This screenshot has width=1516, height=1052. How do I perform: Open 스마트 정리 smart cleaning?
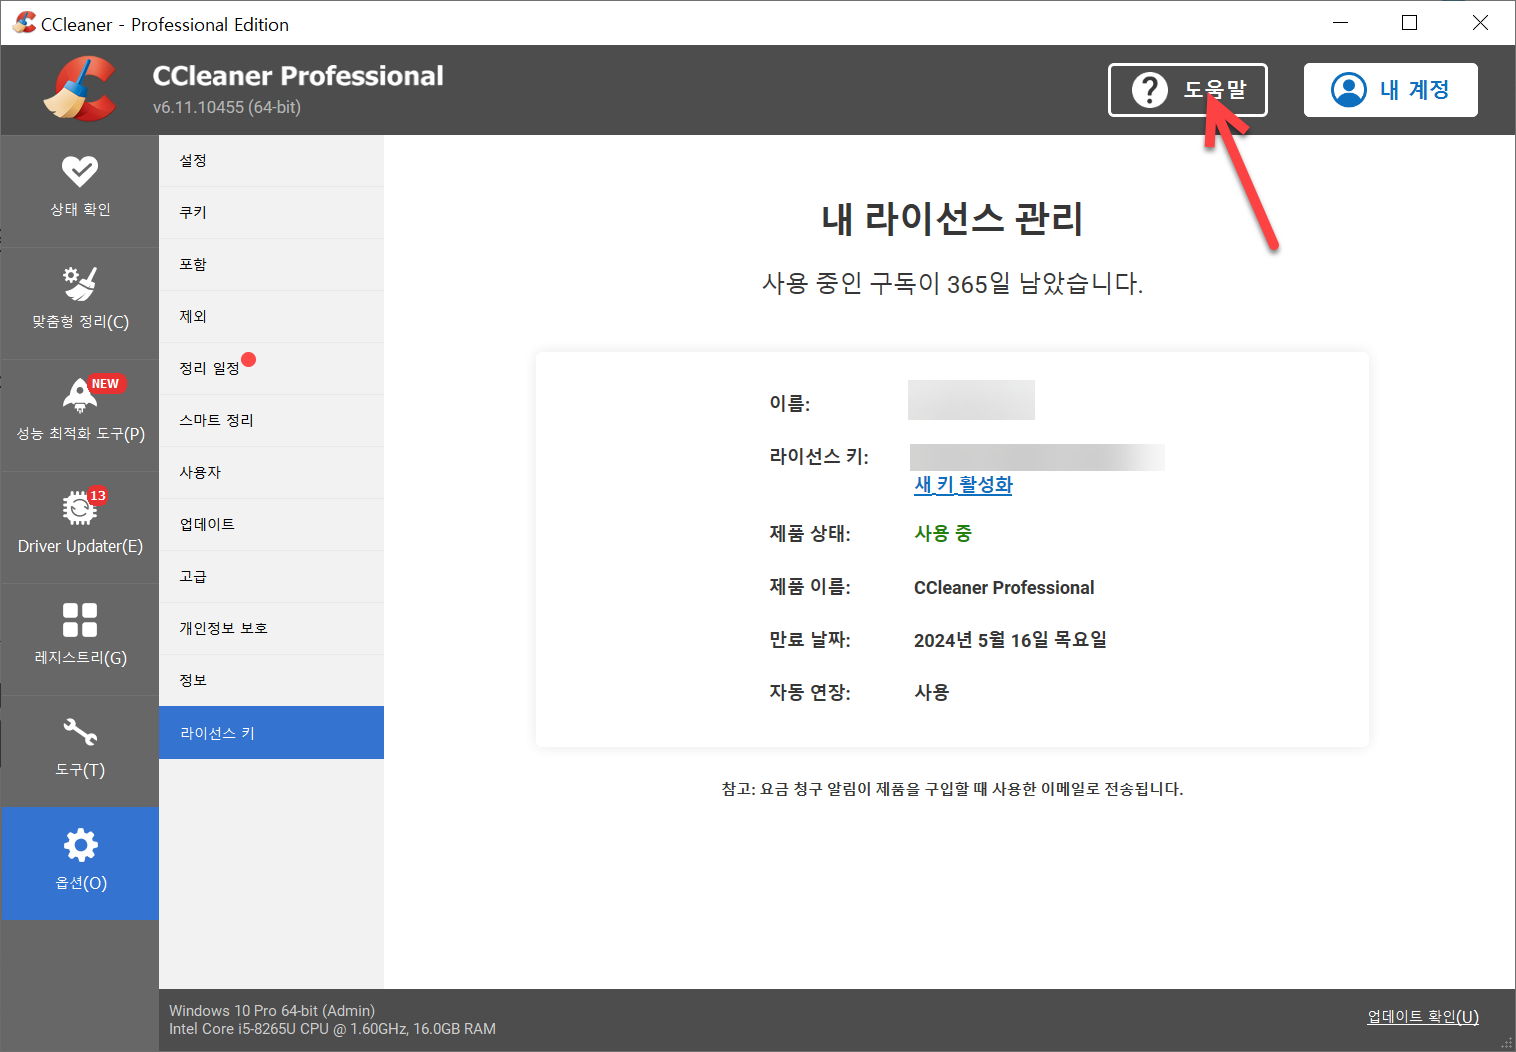pyautogui.click(x=271, y=421)
